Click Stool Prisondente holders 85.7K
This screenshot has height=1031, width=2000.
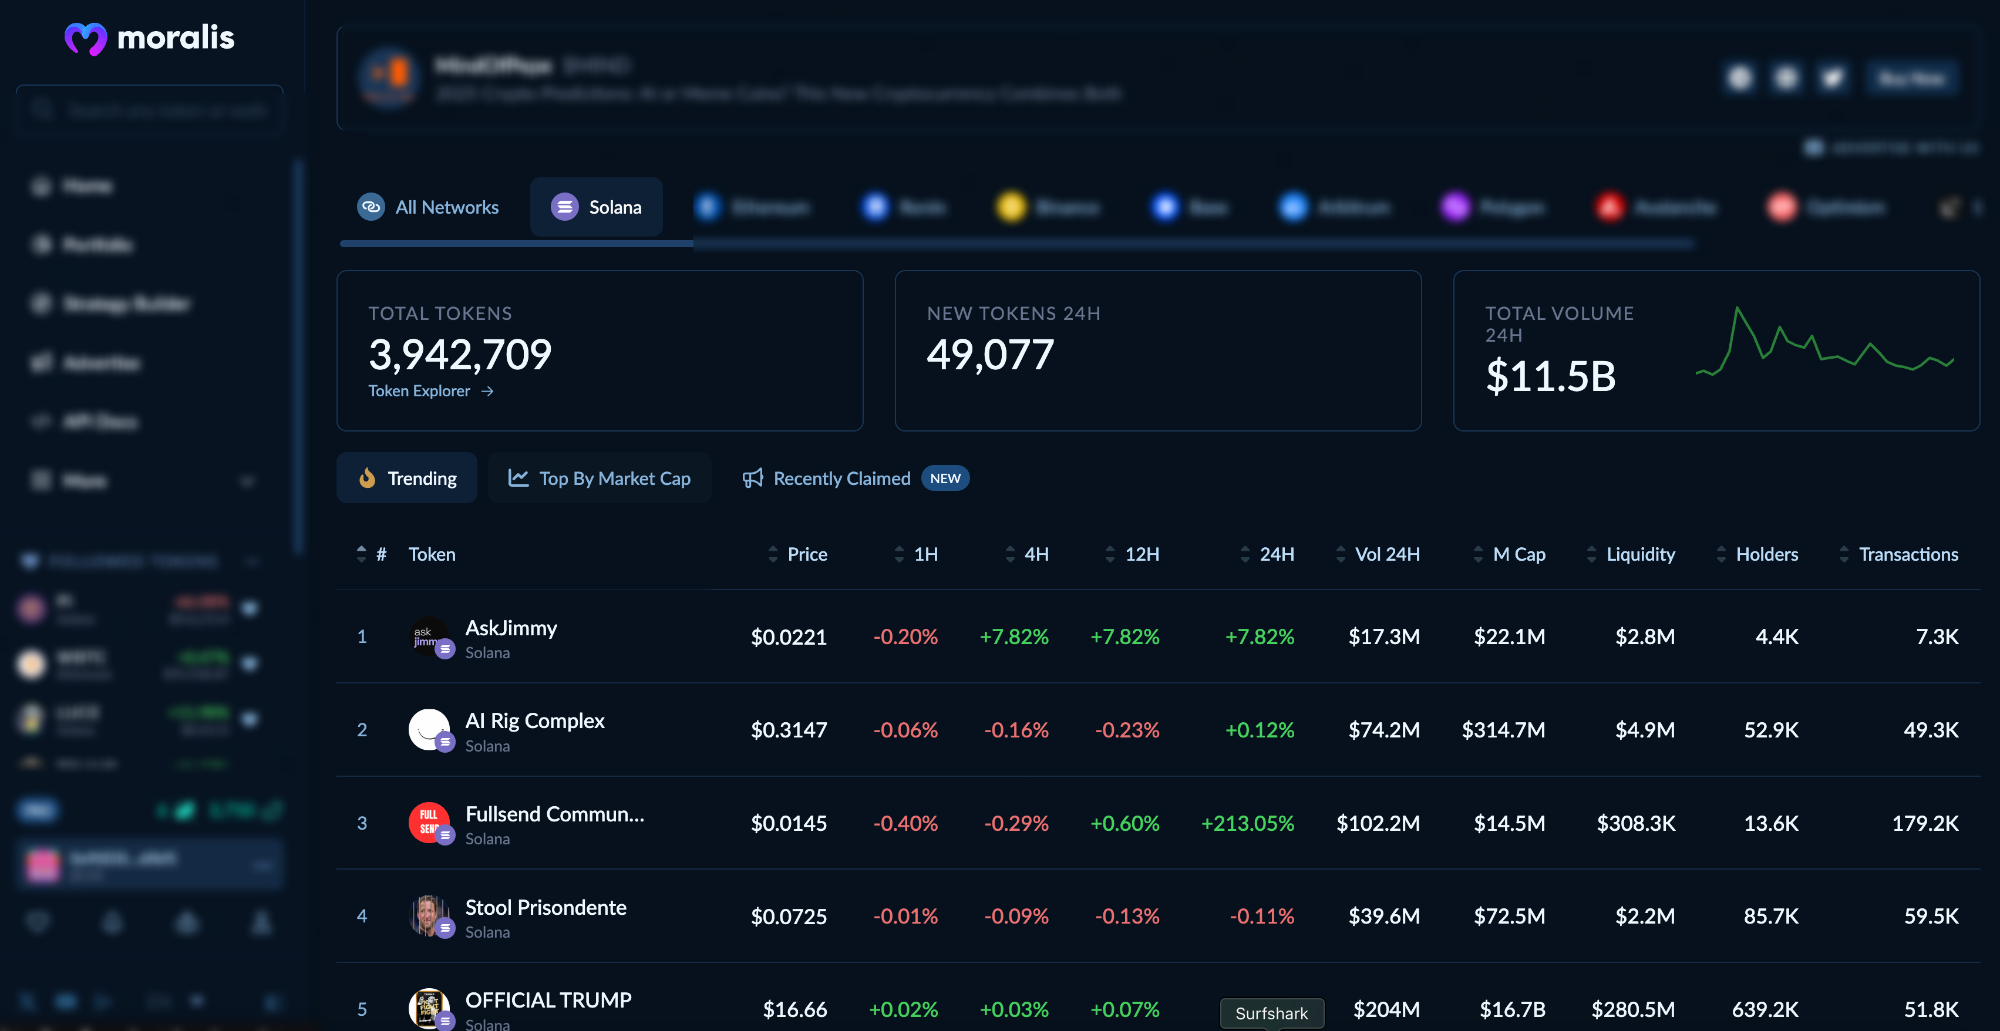(x=1771, y=916)
